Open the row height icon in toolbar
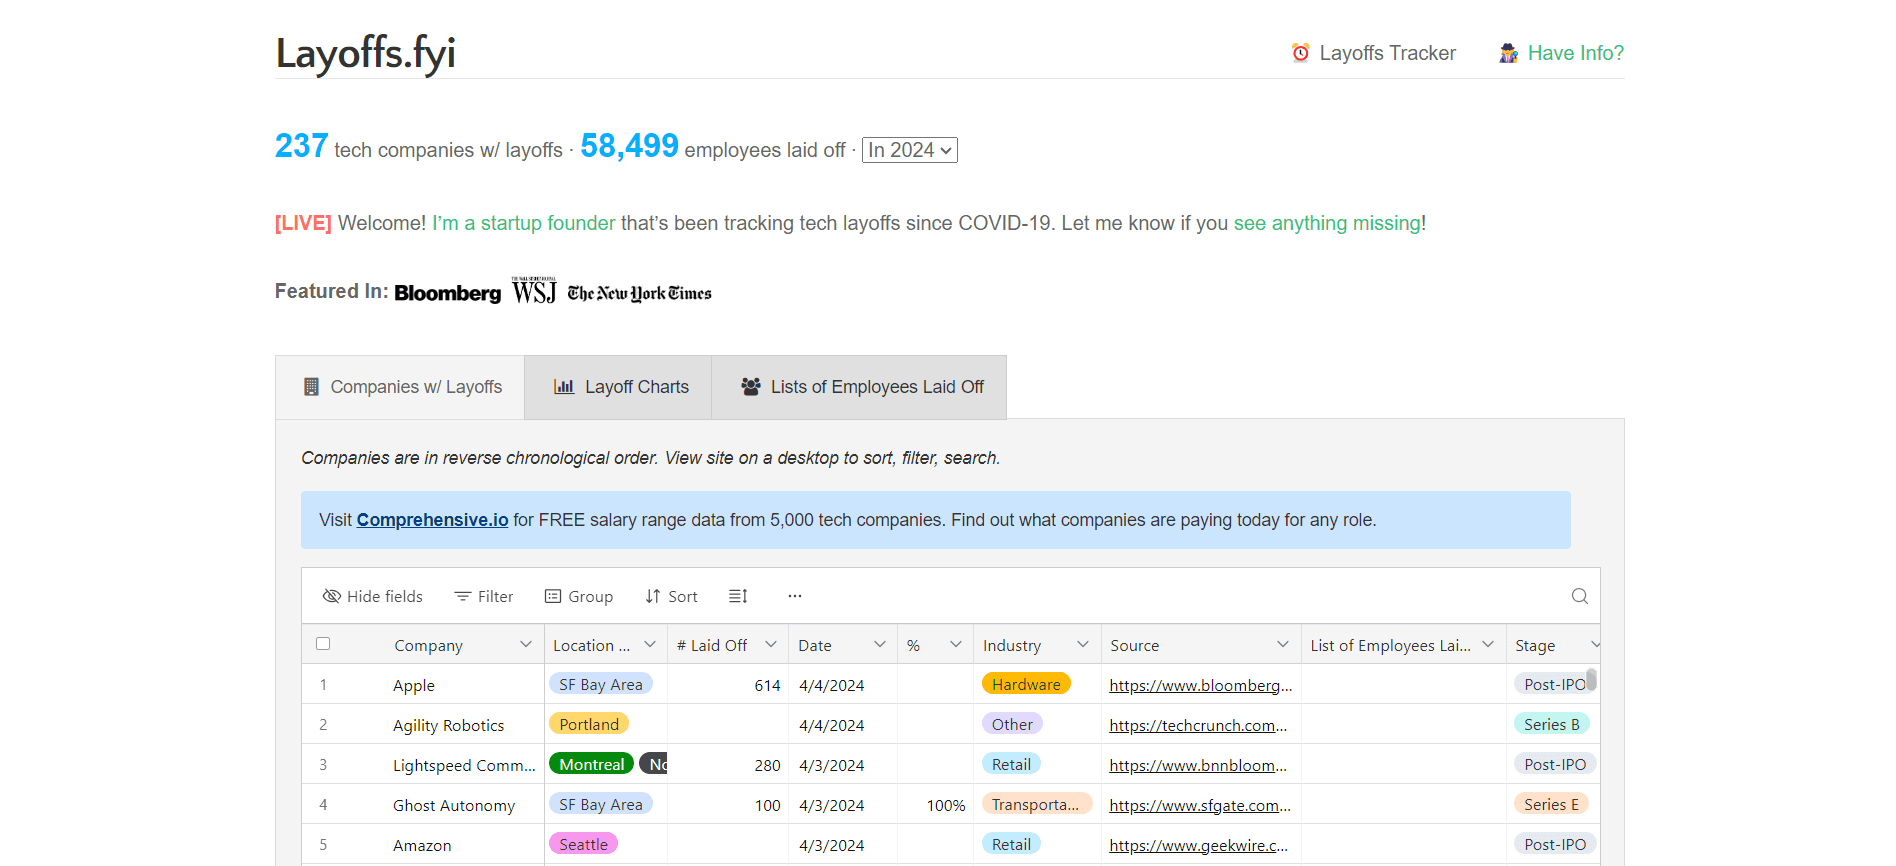Image resolution: width=1896 pixels, height=866 pixels. click(738, 596)
